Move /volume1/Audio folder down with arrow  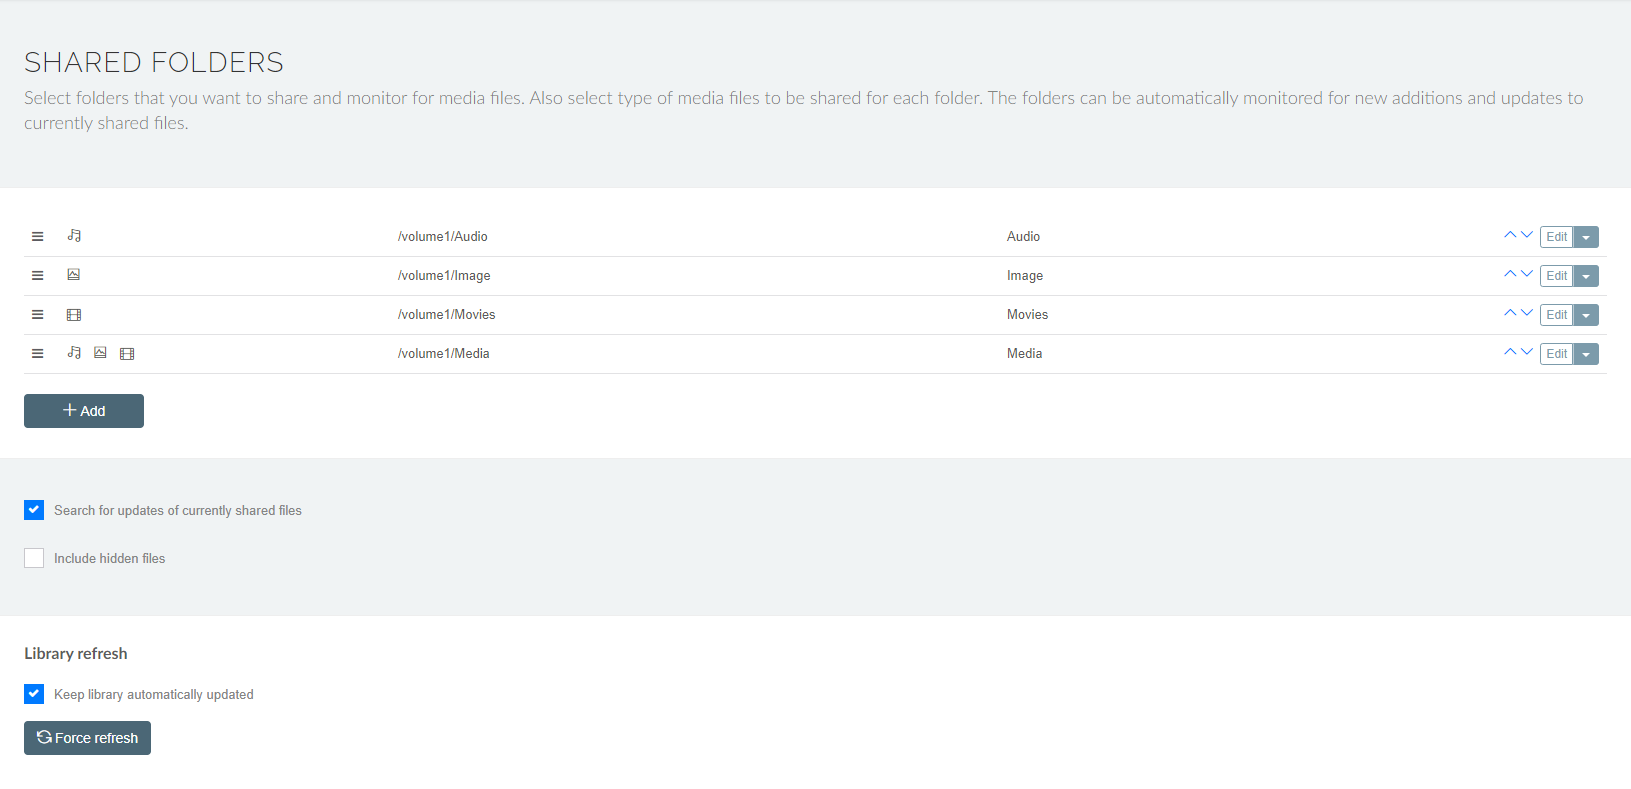coord(1526,235)
